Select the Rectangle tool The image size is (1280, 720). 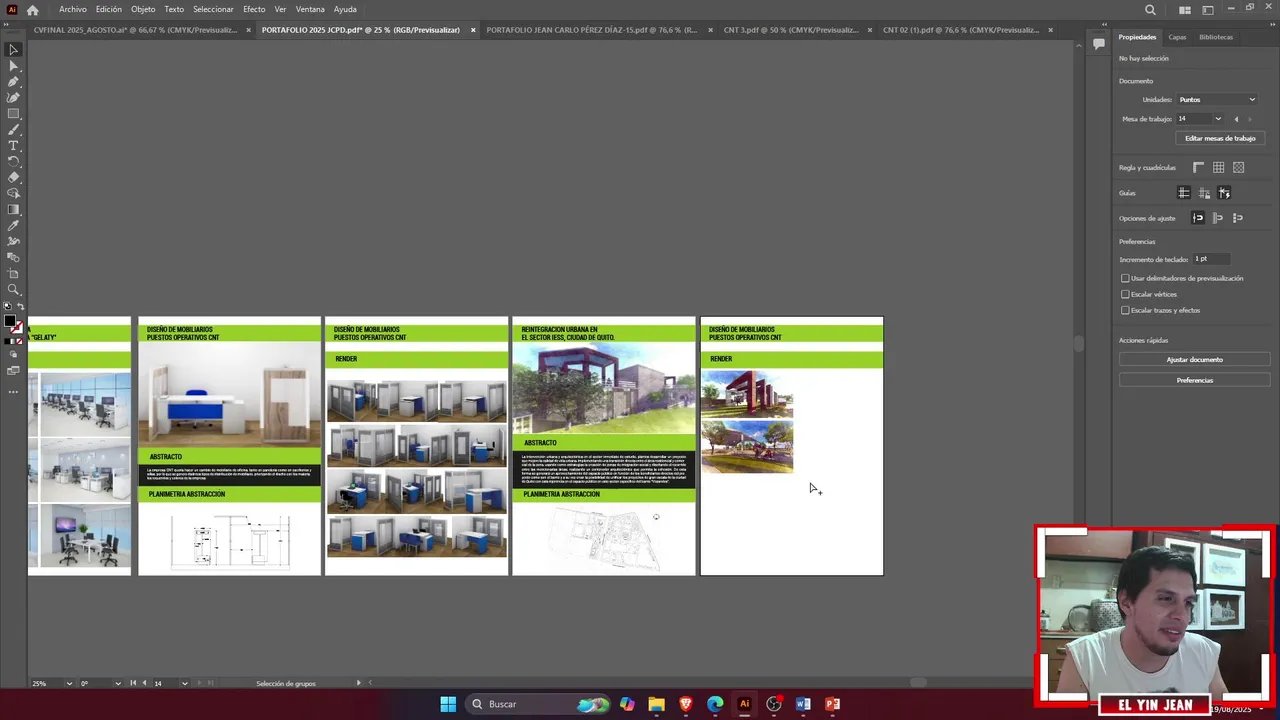coord(13,113)
